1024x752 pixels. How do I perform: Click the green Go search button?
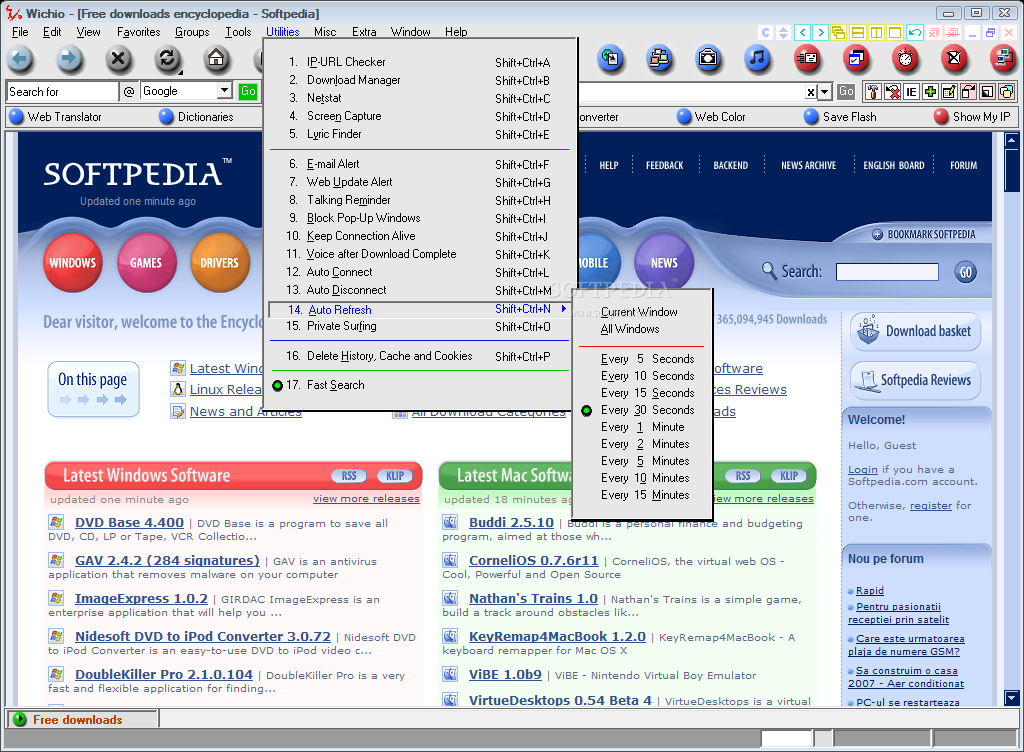point(248,91)
